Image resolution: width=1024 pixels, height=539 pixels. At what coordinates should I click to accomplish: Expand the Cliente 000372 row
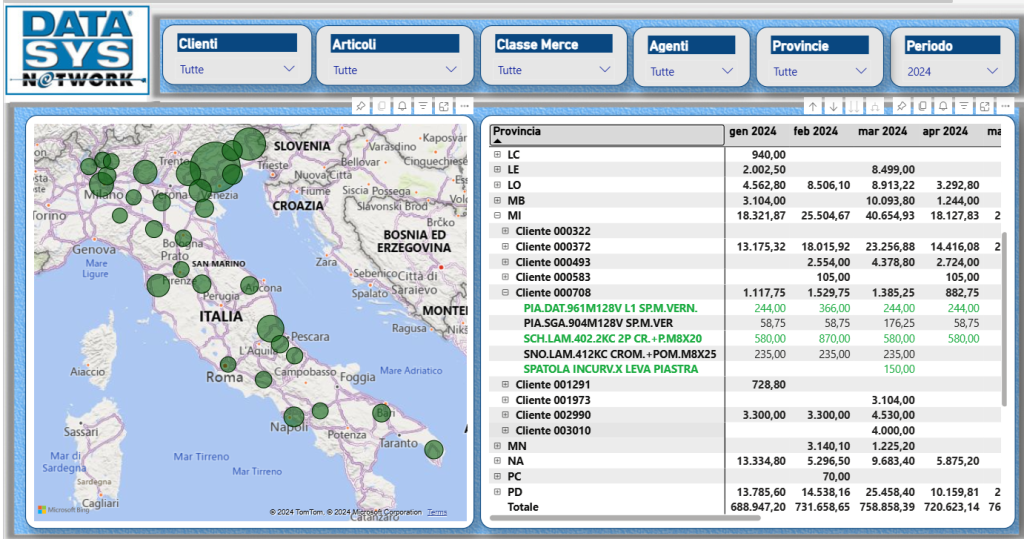505,247
